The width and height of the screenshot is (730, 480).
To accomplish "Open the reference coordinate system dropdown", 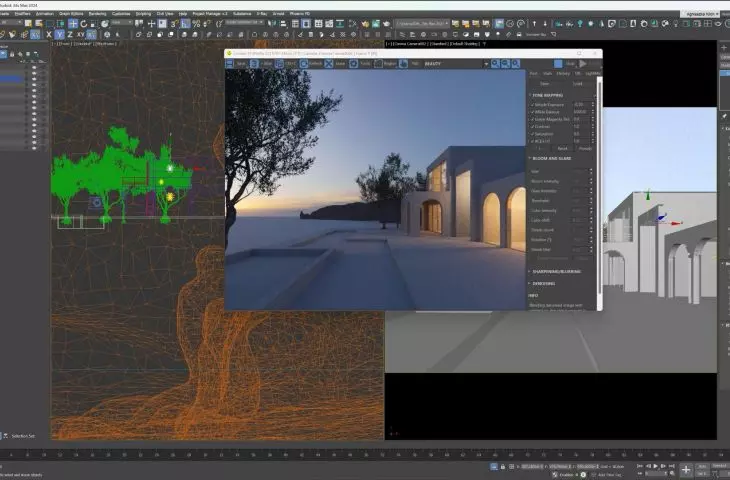I will click(122, 23).
